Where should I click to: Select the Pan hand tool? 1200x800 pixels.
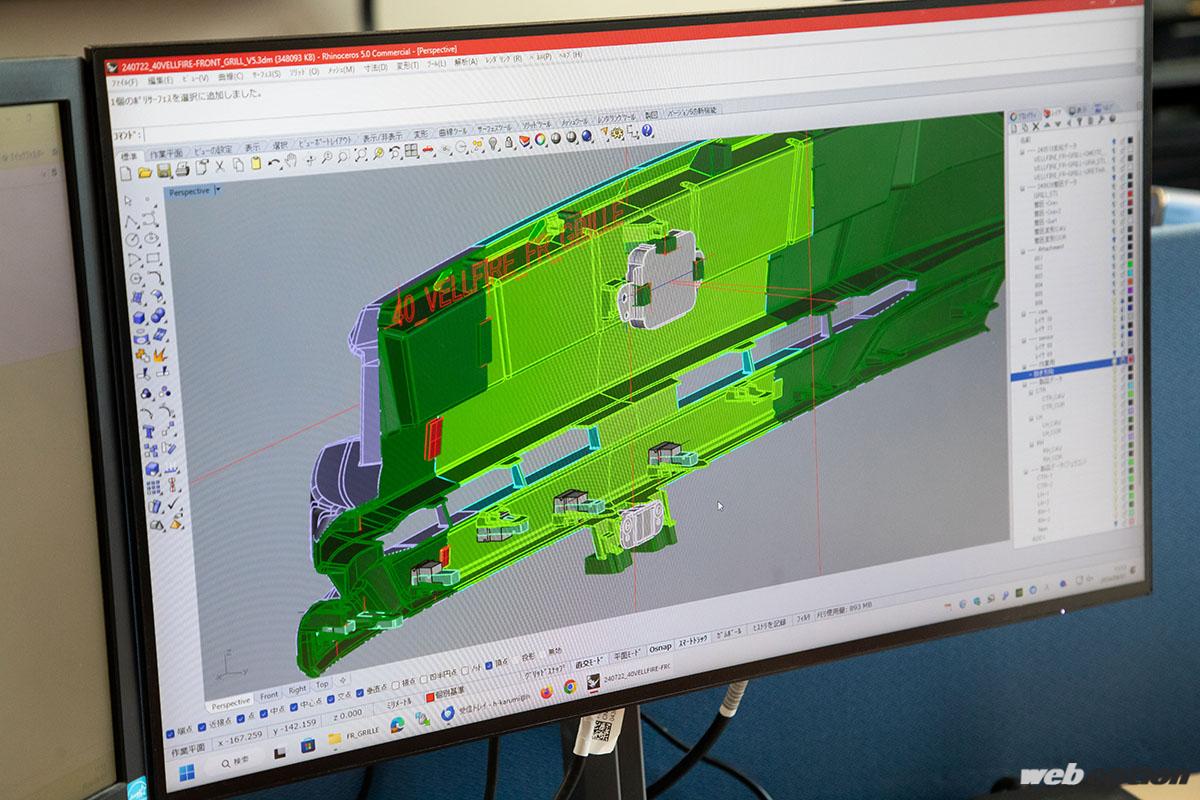290,160
